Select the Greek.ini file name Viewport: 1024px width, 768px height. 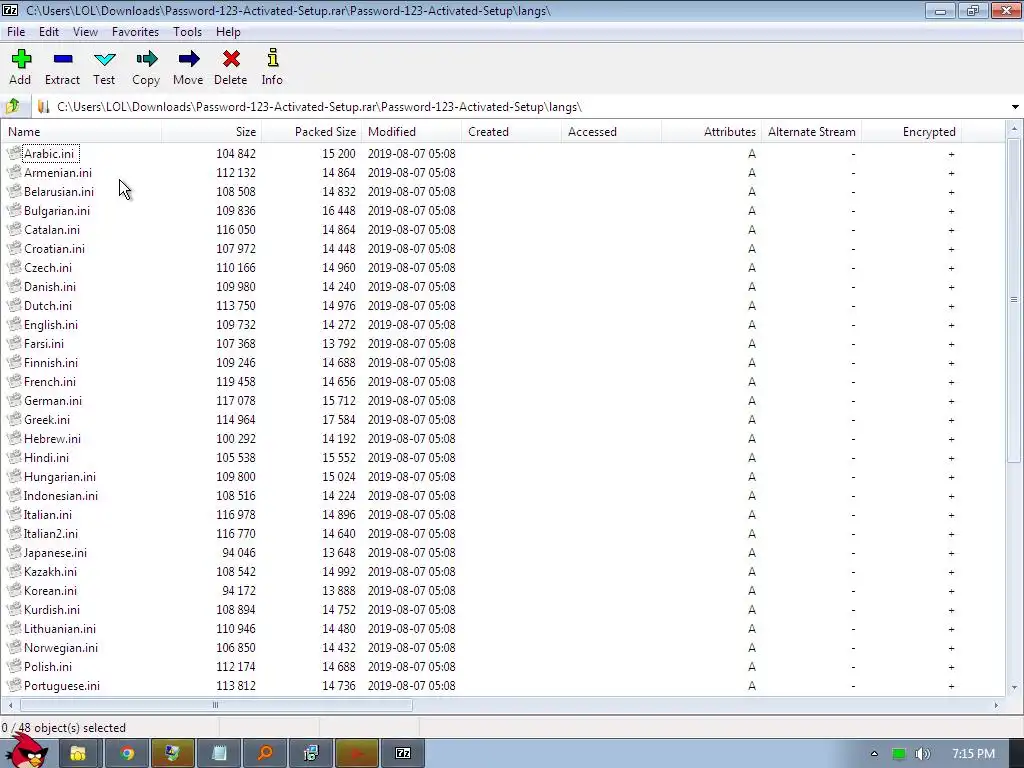click(x=47, y=419)
